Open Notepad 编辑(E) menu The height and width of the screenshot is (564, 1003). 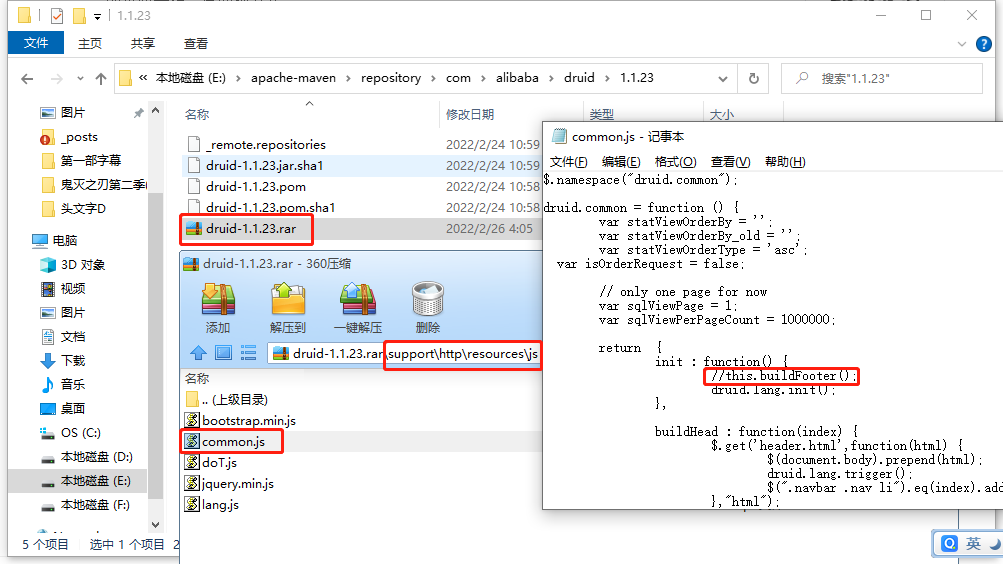[x=620, y=162]
